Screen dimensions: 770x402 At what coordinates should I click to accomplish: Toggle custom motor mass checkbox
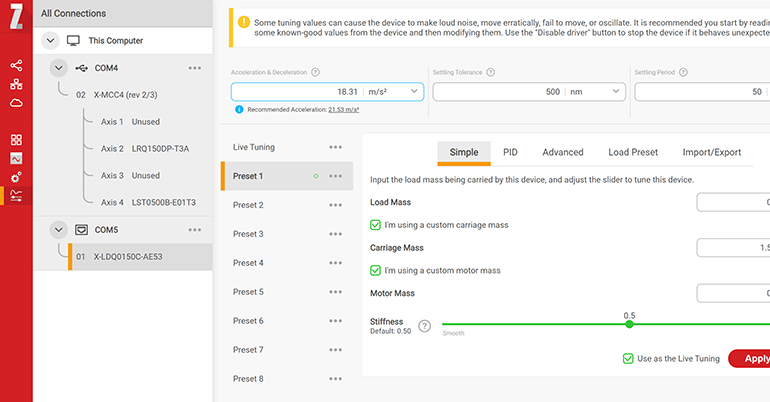point(376,270)
